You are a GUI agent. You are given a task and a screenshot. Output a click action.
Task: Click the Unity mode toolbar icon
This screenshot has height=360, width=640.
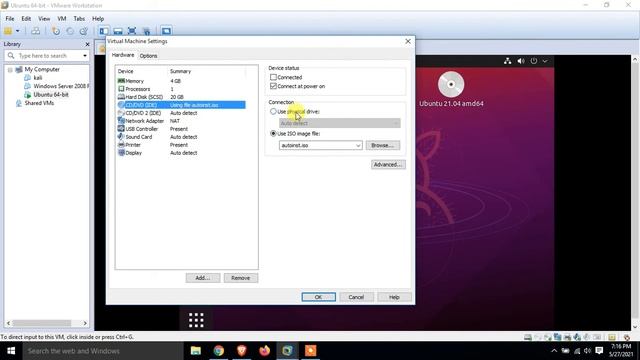coord(146,31)
